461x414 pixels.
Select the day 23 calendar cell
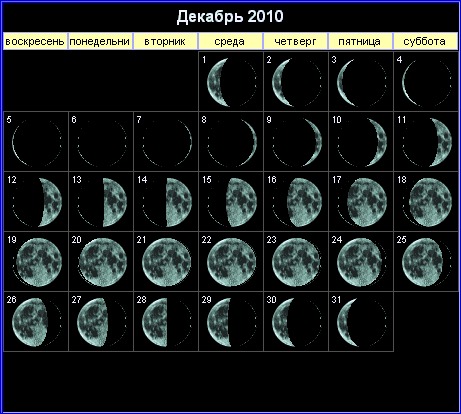point(296,262)
